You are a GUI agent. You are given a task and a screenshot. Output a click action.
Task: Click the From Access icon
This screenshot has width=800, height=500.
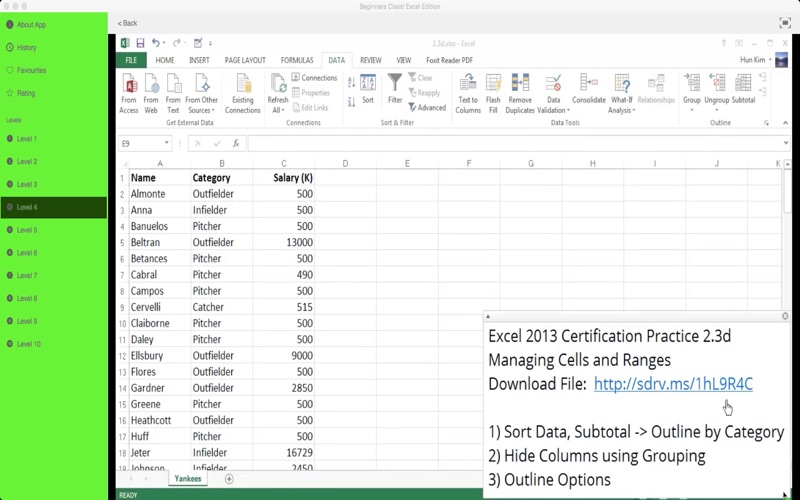tap(129, 94)
